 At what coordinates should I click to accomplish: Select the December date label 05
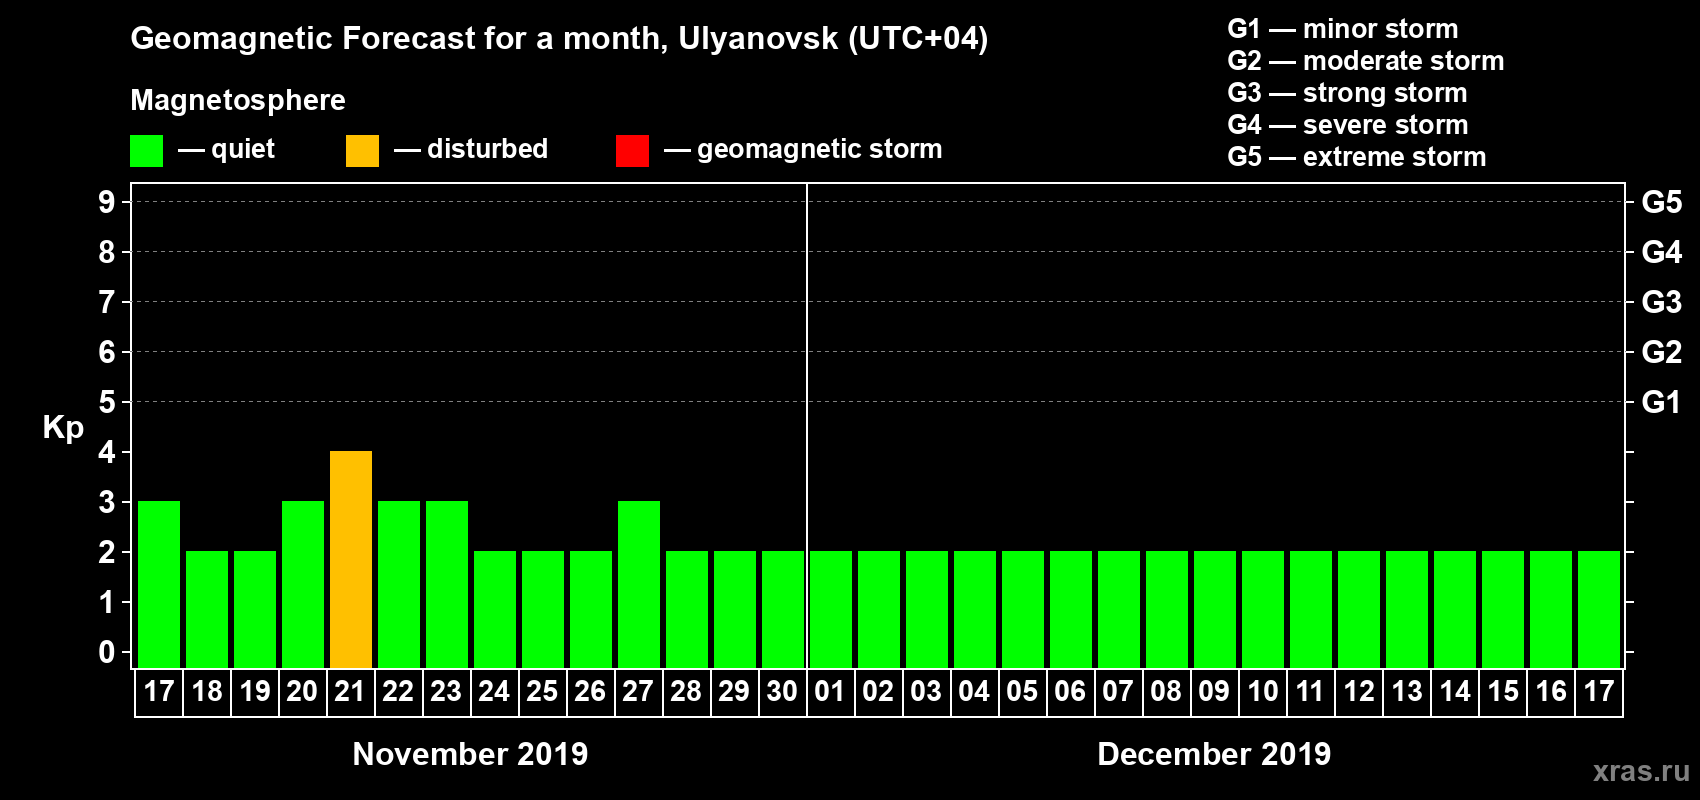(1022, 691)
